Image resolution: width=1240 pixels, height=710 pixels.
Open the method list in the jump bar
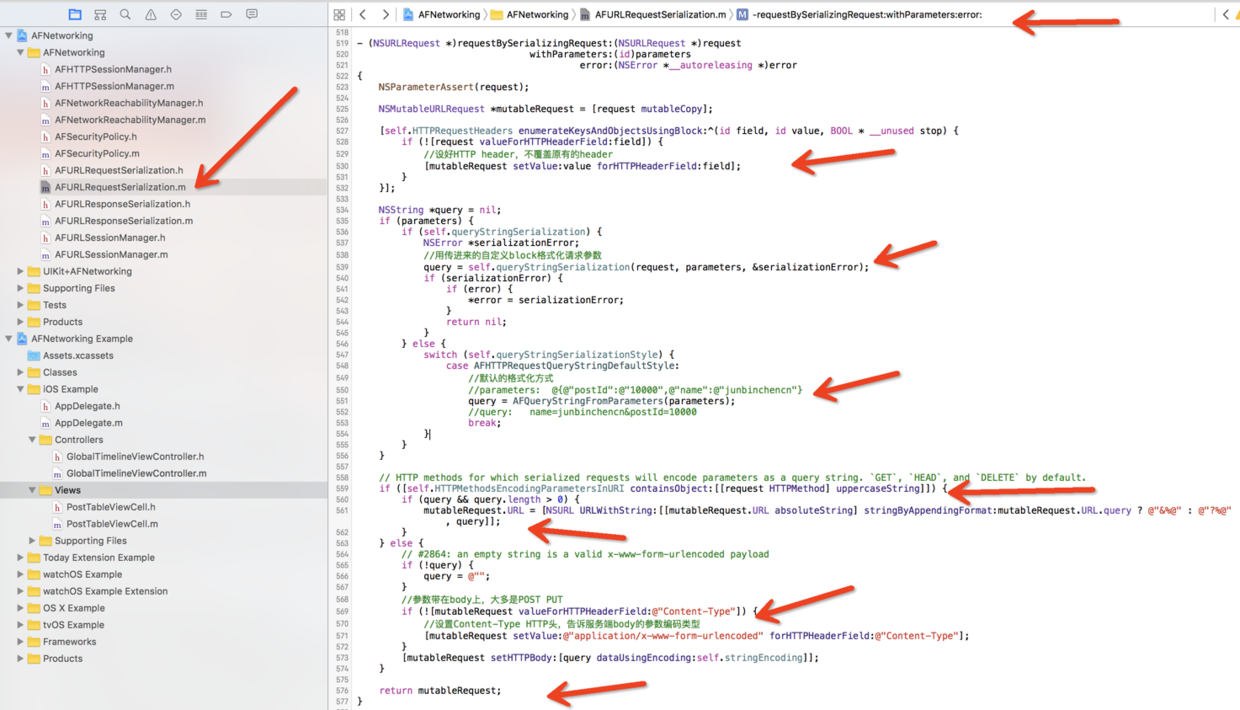point(859,15)
